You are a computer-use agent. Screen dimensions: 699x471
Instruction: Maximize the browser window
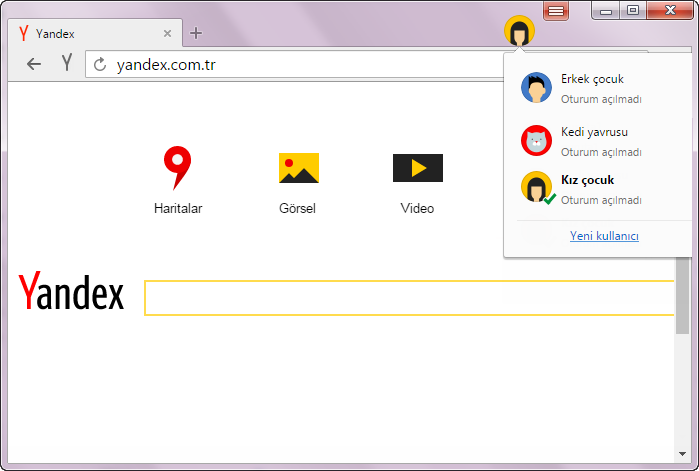(633, 11)
